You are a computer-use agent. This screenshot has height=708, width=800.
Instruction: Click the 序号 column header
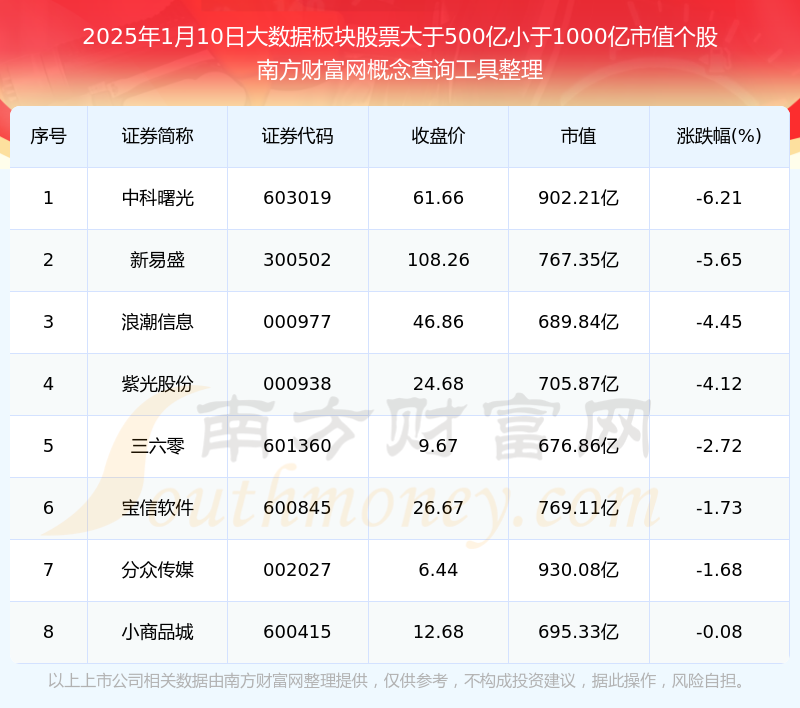(x=48, y=136)
